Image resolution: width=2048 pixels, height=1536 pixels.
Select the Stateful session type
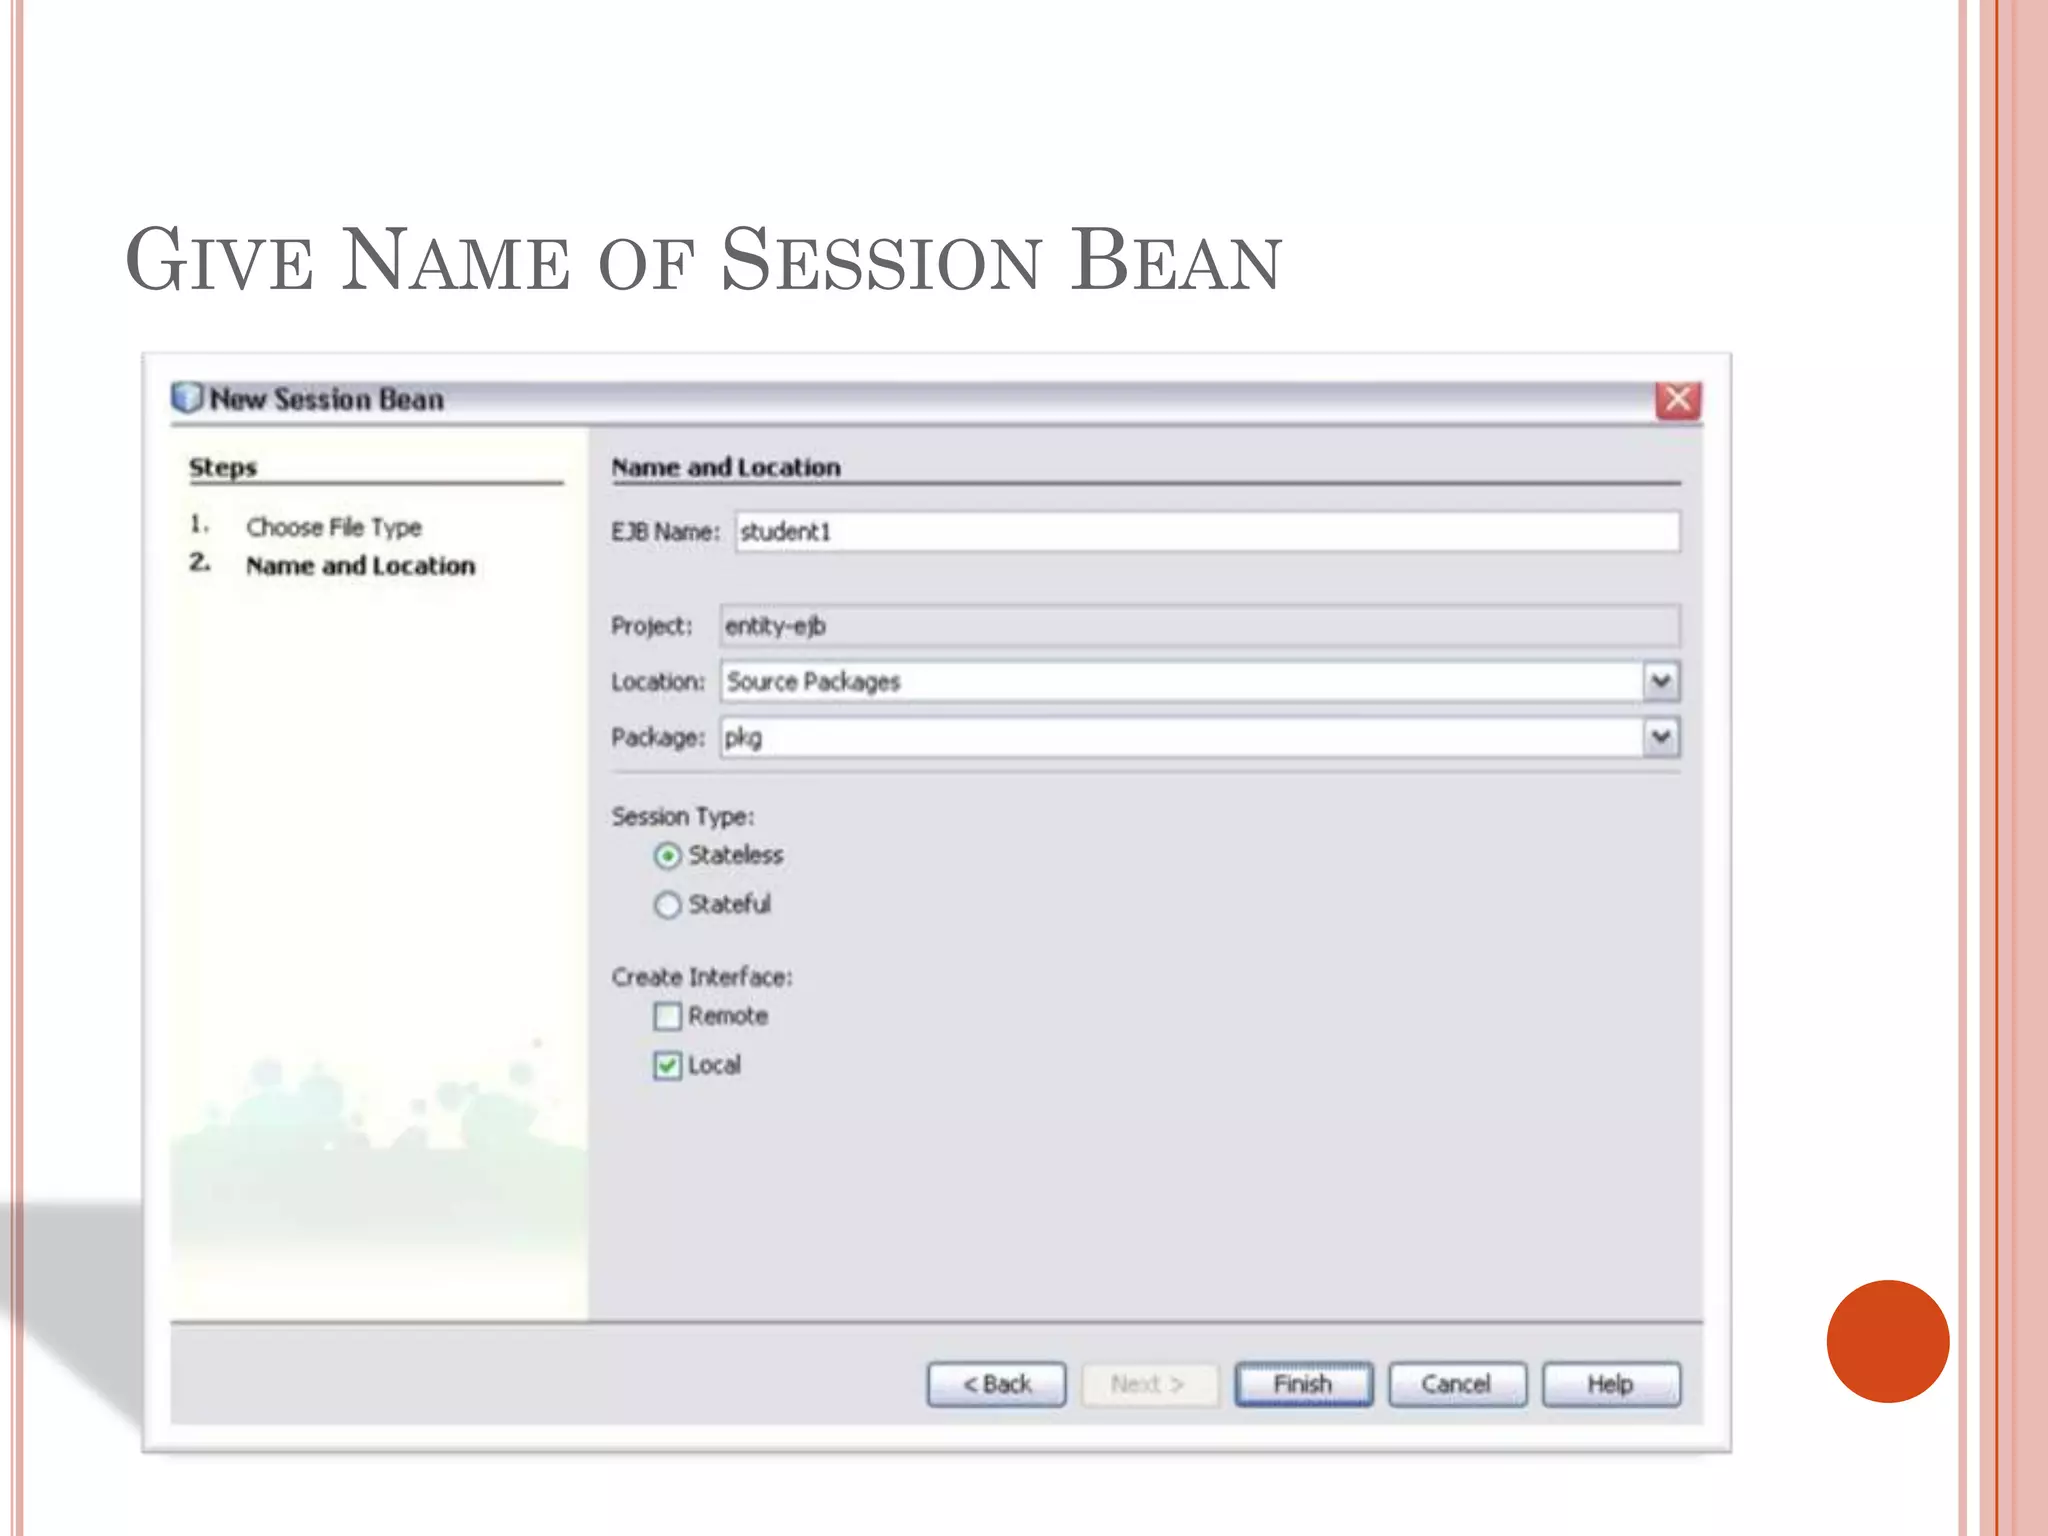click(x=667, y=905)
